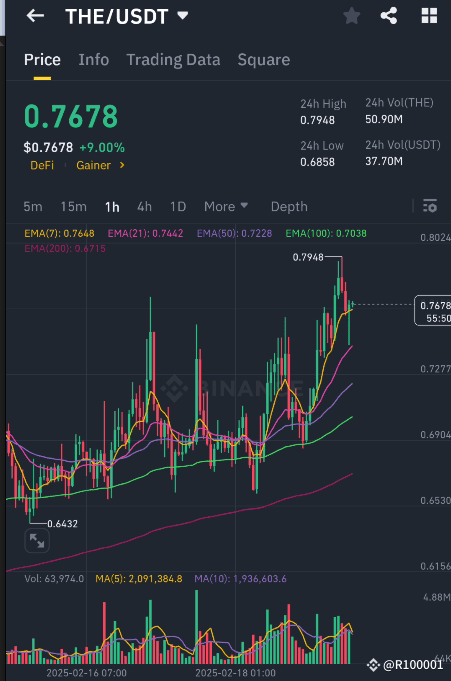Select the 1h timeframe
The image size is (451, 681).
[x=112, y=207]
